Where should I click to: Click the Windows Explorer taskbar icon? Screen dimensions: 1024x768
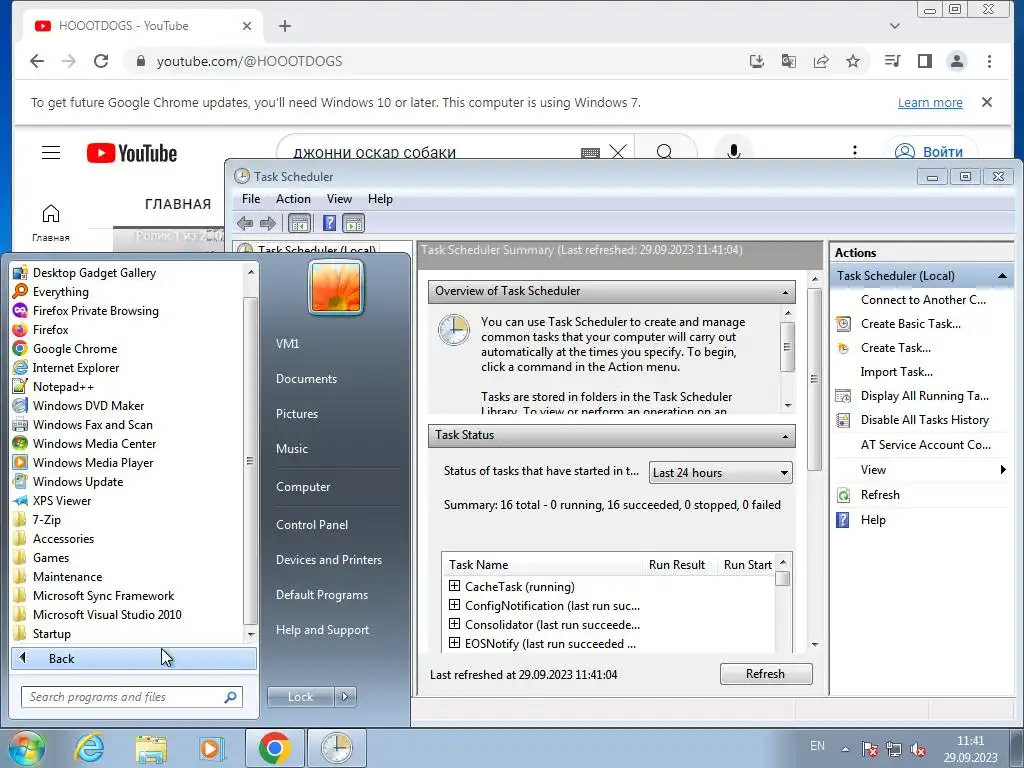coord(151,748)
